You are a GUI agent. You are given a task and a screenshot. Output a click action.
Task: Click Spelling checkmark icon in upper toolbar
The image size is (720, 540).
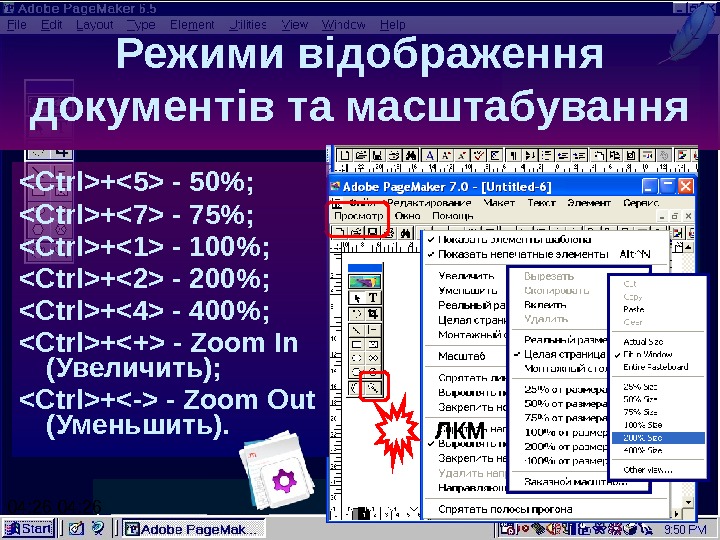[478, 155]
